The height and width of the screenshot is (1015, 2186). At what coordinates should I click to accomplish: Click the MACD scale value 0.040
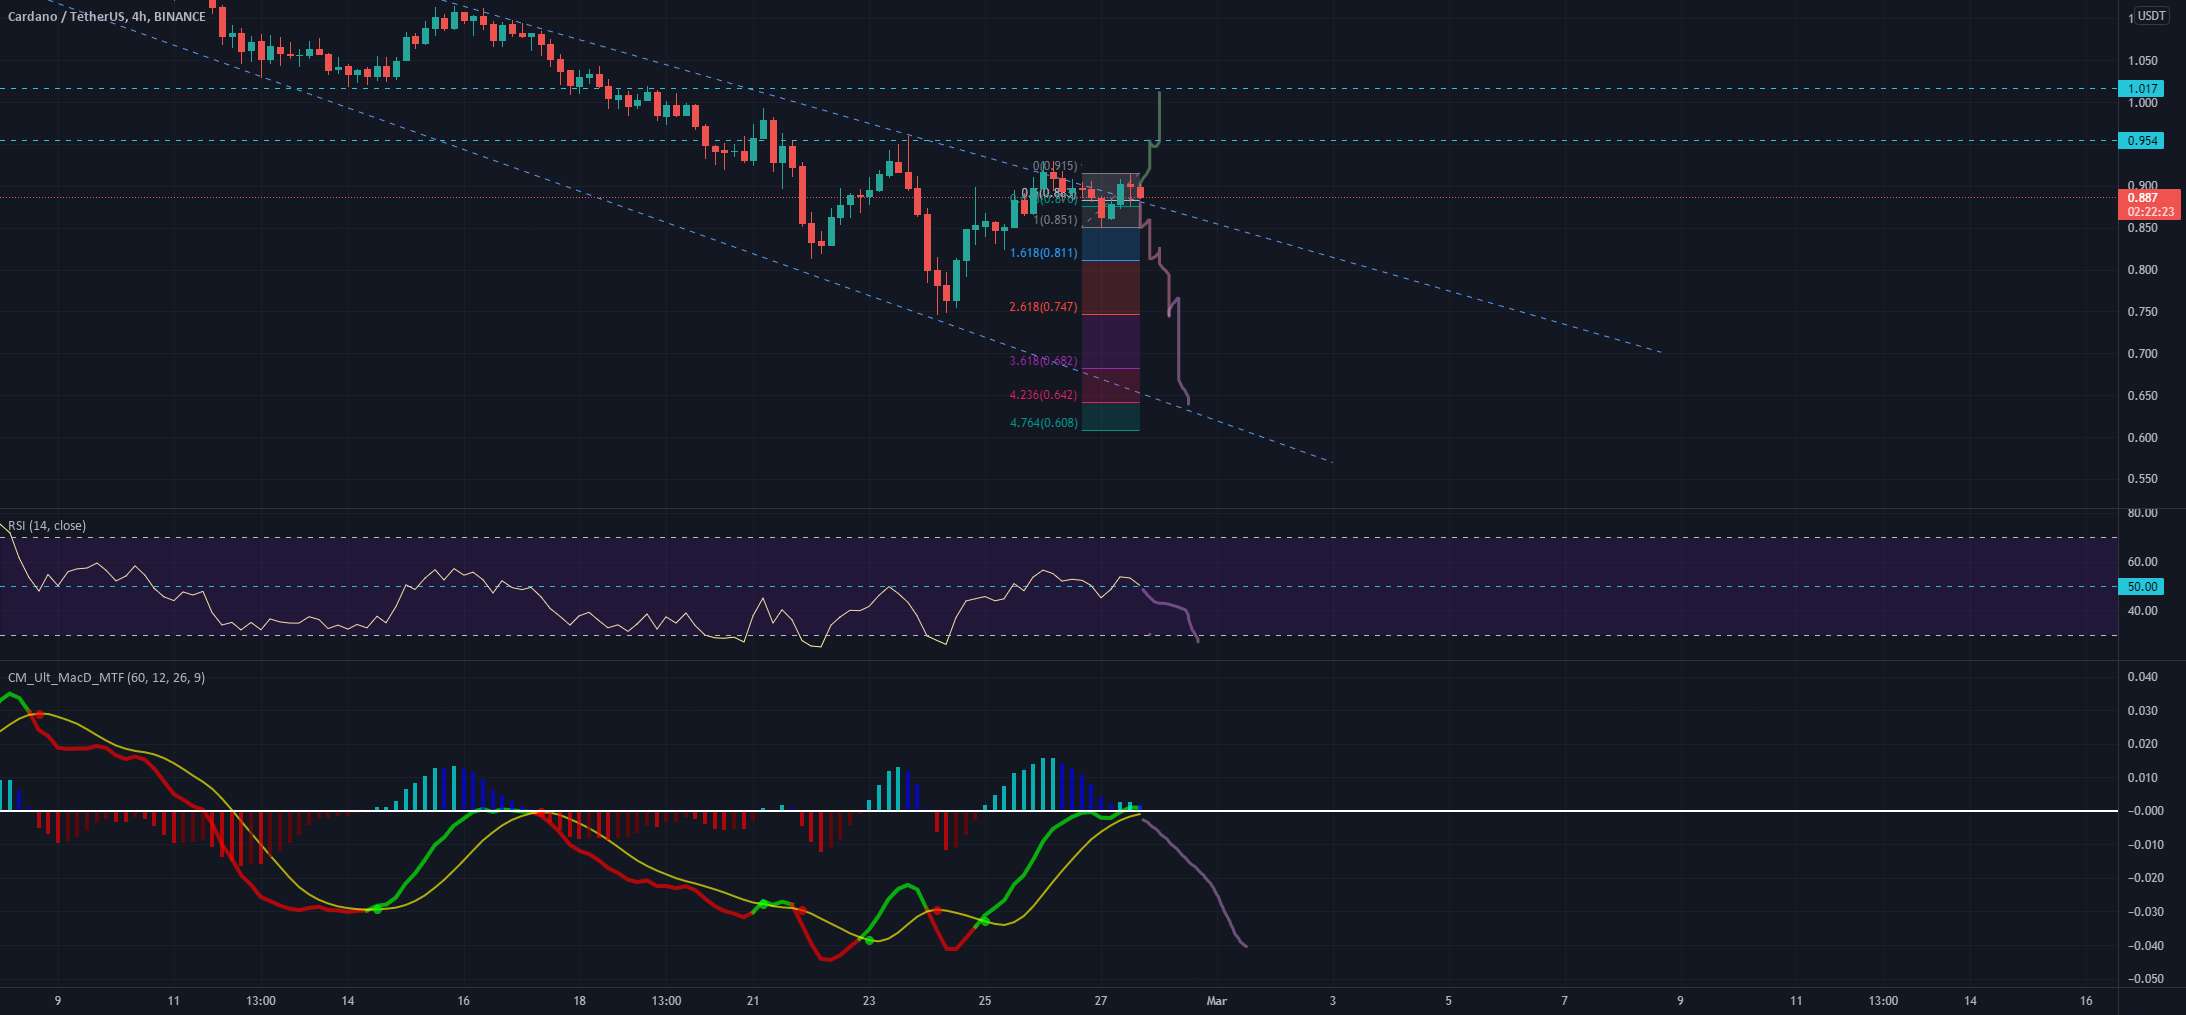tap(2142, 677)
